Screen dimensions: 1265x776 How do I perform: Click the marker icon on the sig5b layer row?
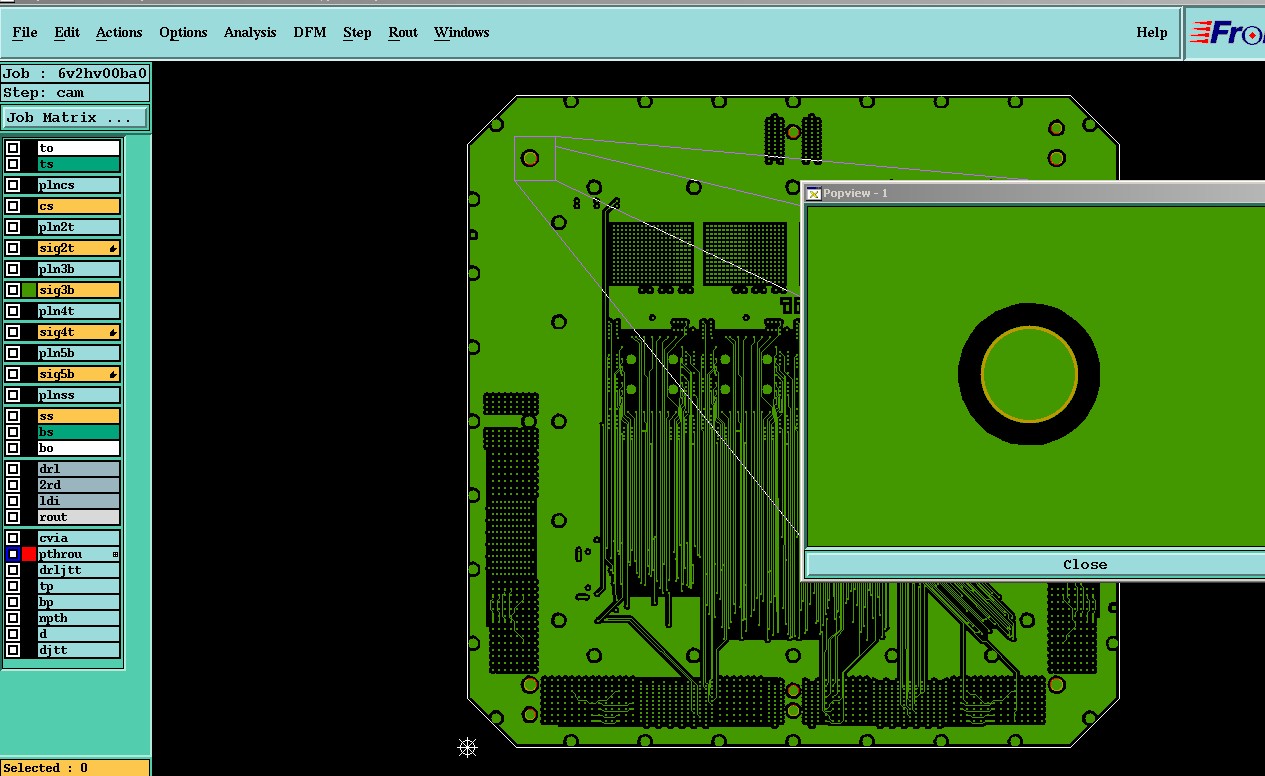(113, 374)
